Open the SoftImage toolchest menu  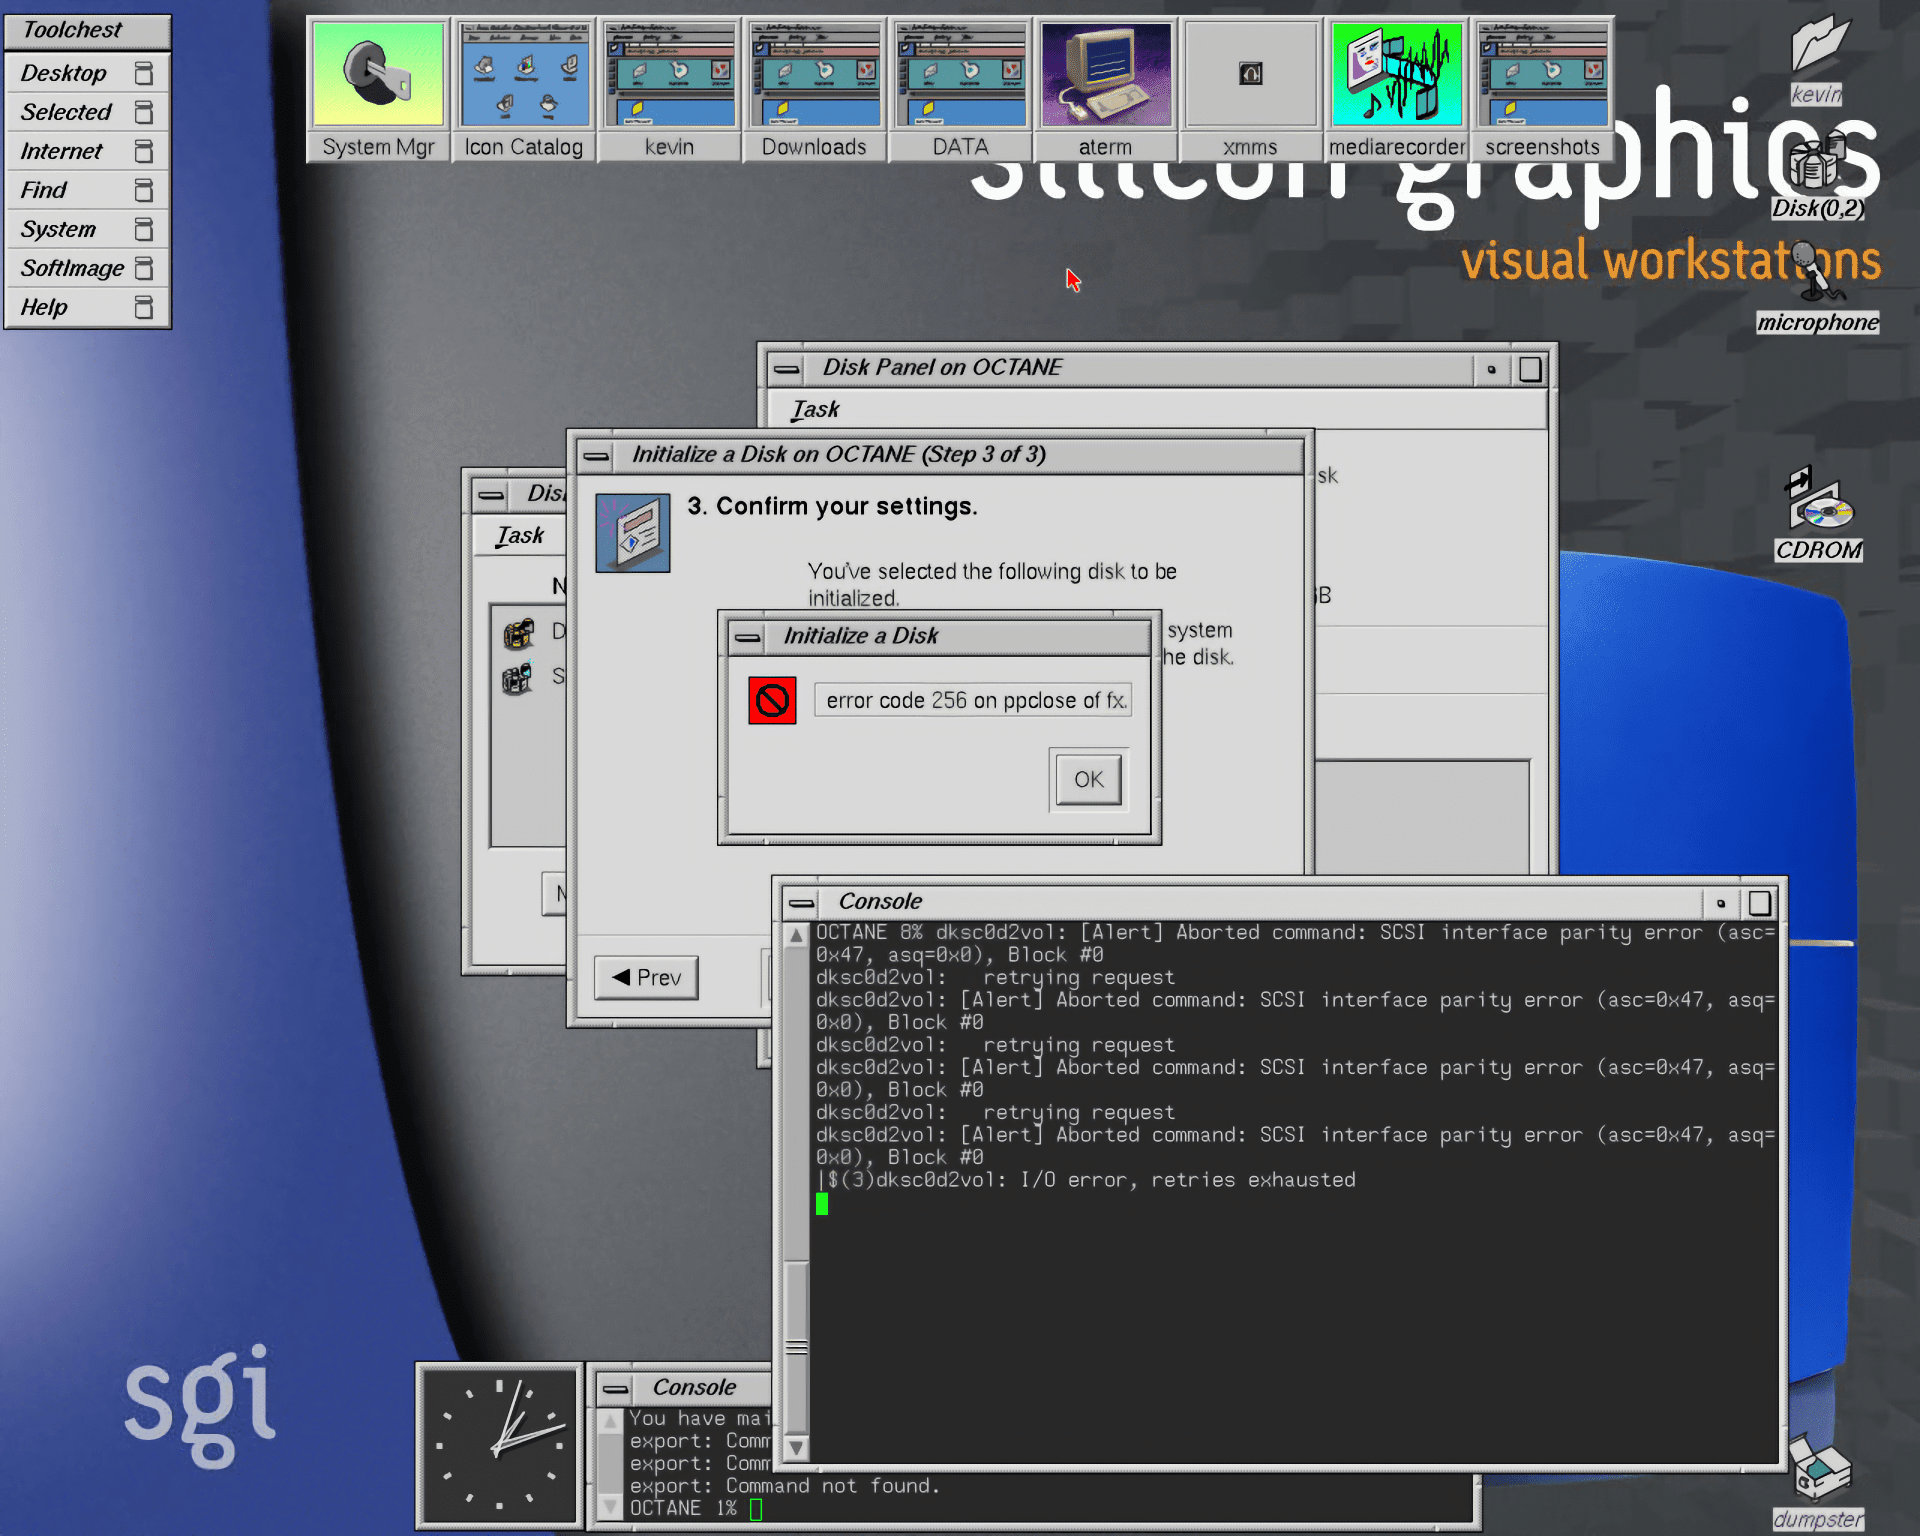click(x=87, y=268)
